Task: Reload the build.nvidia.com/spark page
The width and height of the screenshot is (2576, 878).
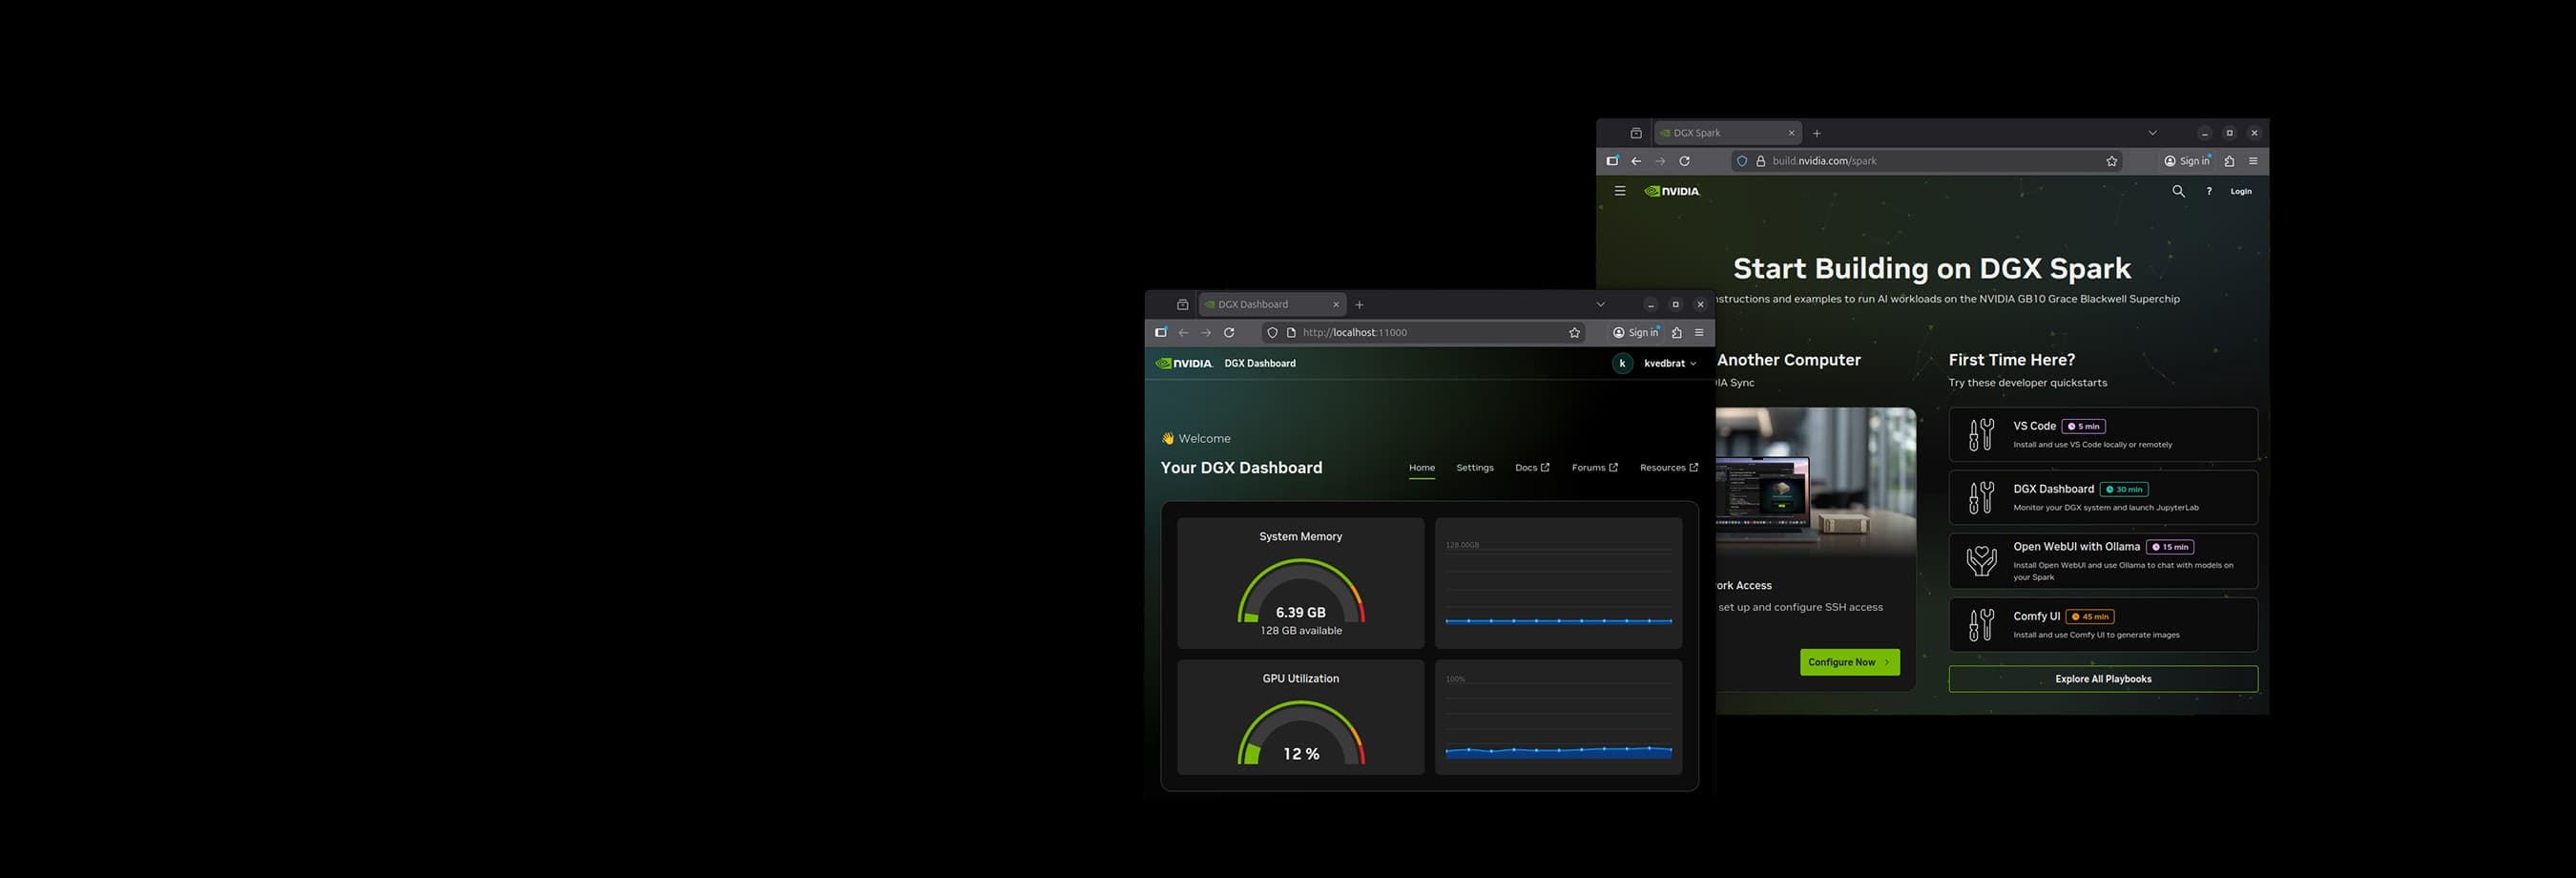Action: pyautogui.click(x=1684, y=161)
